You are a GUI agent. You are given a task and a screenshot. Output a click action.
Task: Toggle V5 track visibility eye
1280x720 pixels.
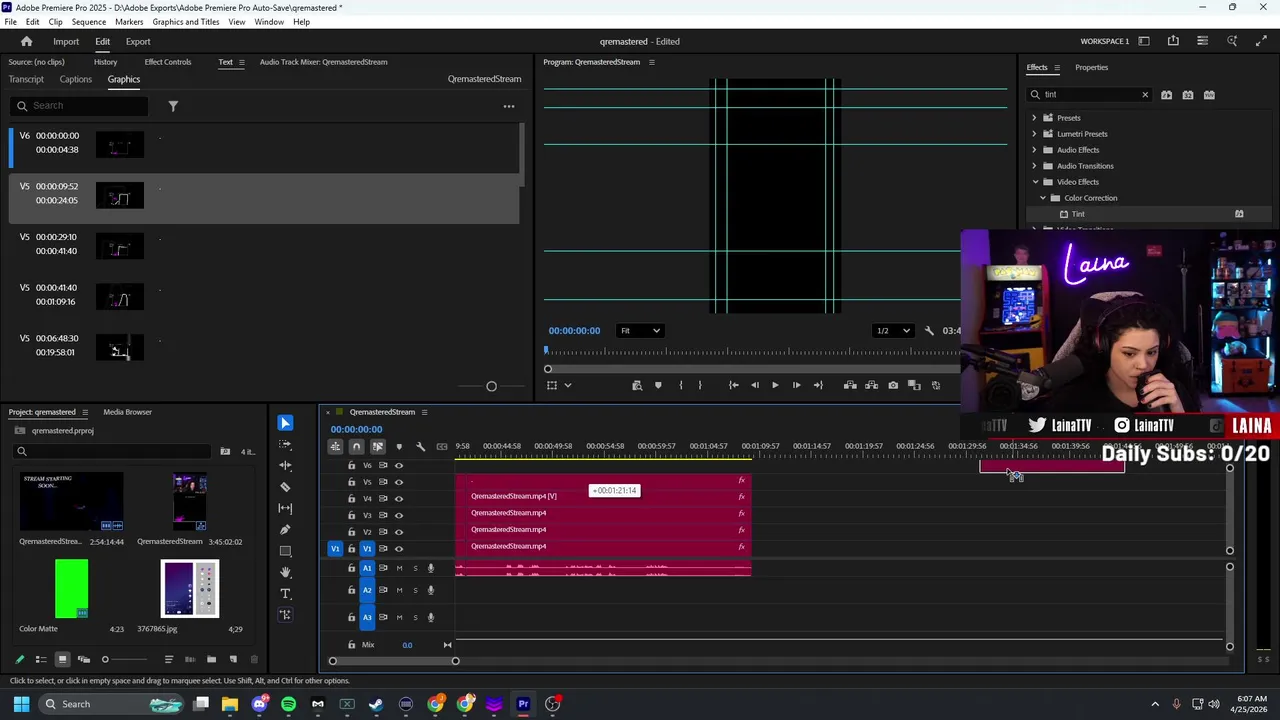[398, 482]
